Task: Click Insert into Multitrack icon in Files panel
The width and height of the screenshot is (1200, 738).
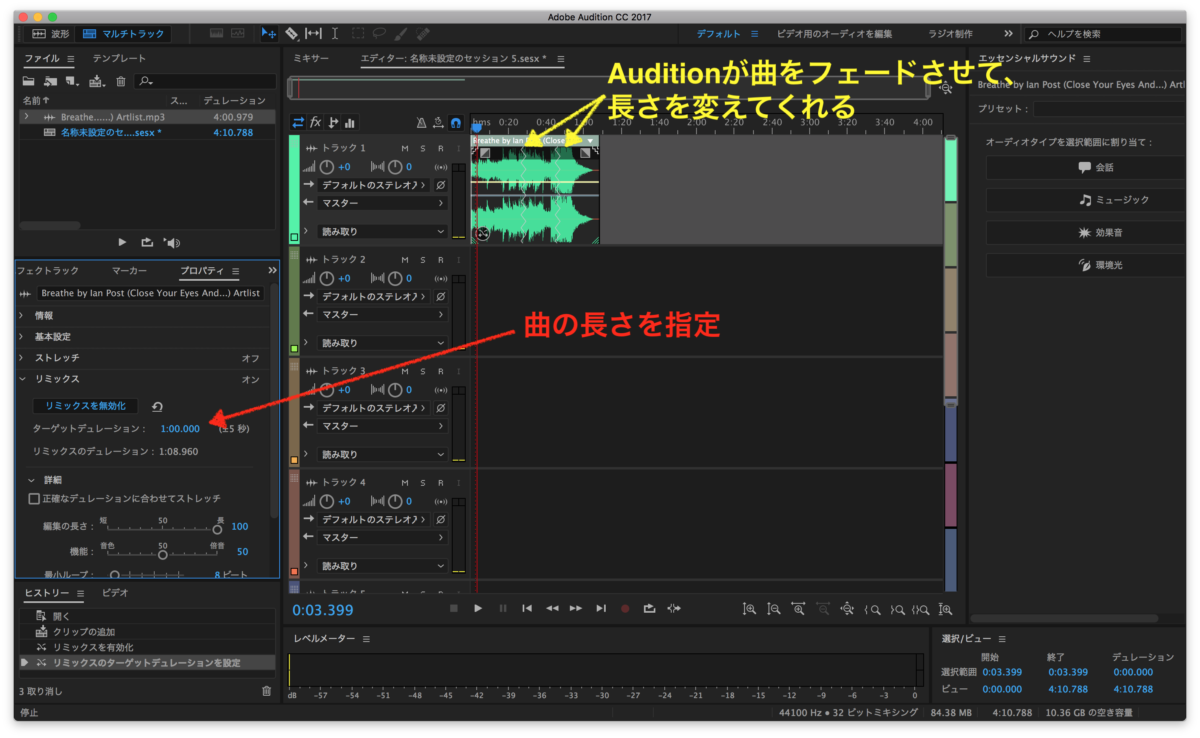Action: (97, 81)
